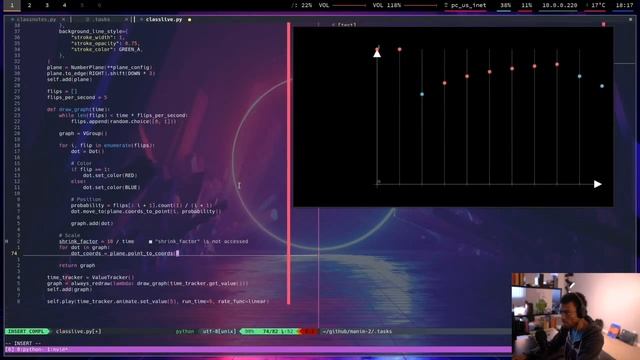This screenshot has width=640, height=360.
Task: Click the first VOL slider in status bar
Action: tap(349, 5)
